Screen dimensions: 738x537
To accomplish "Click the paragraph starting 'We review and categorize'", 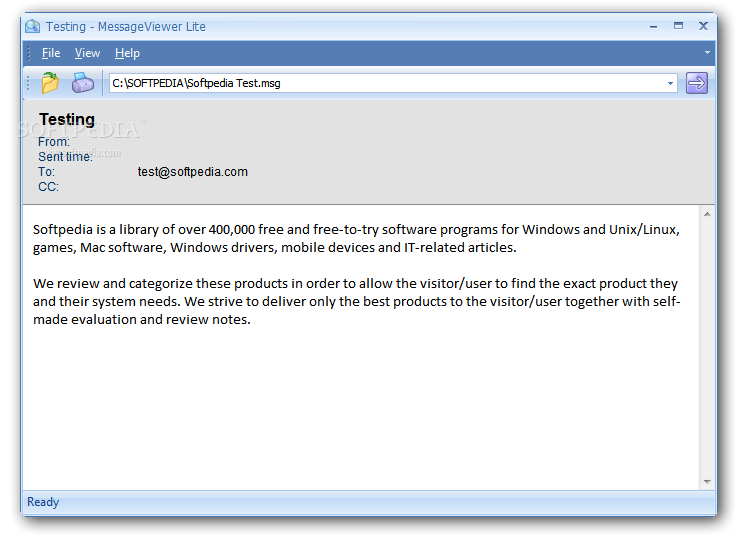I will (x=356, y=301).
